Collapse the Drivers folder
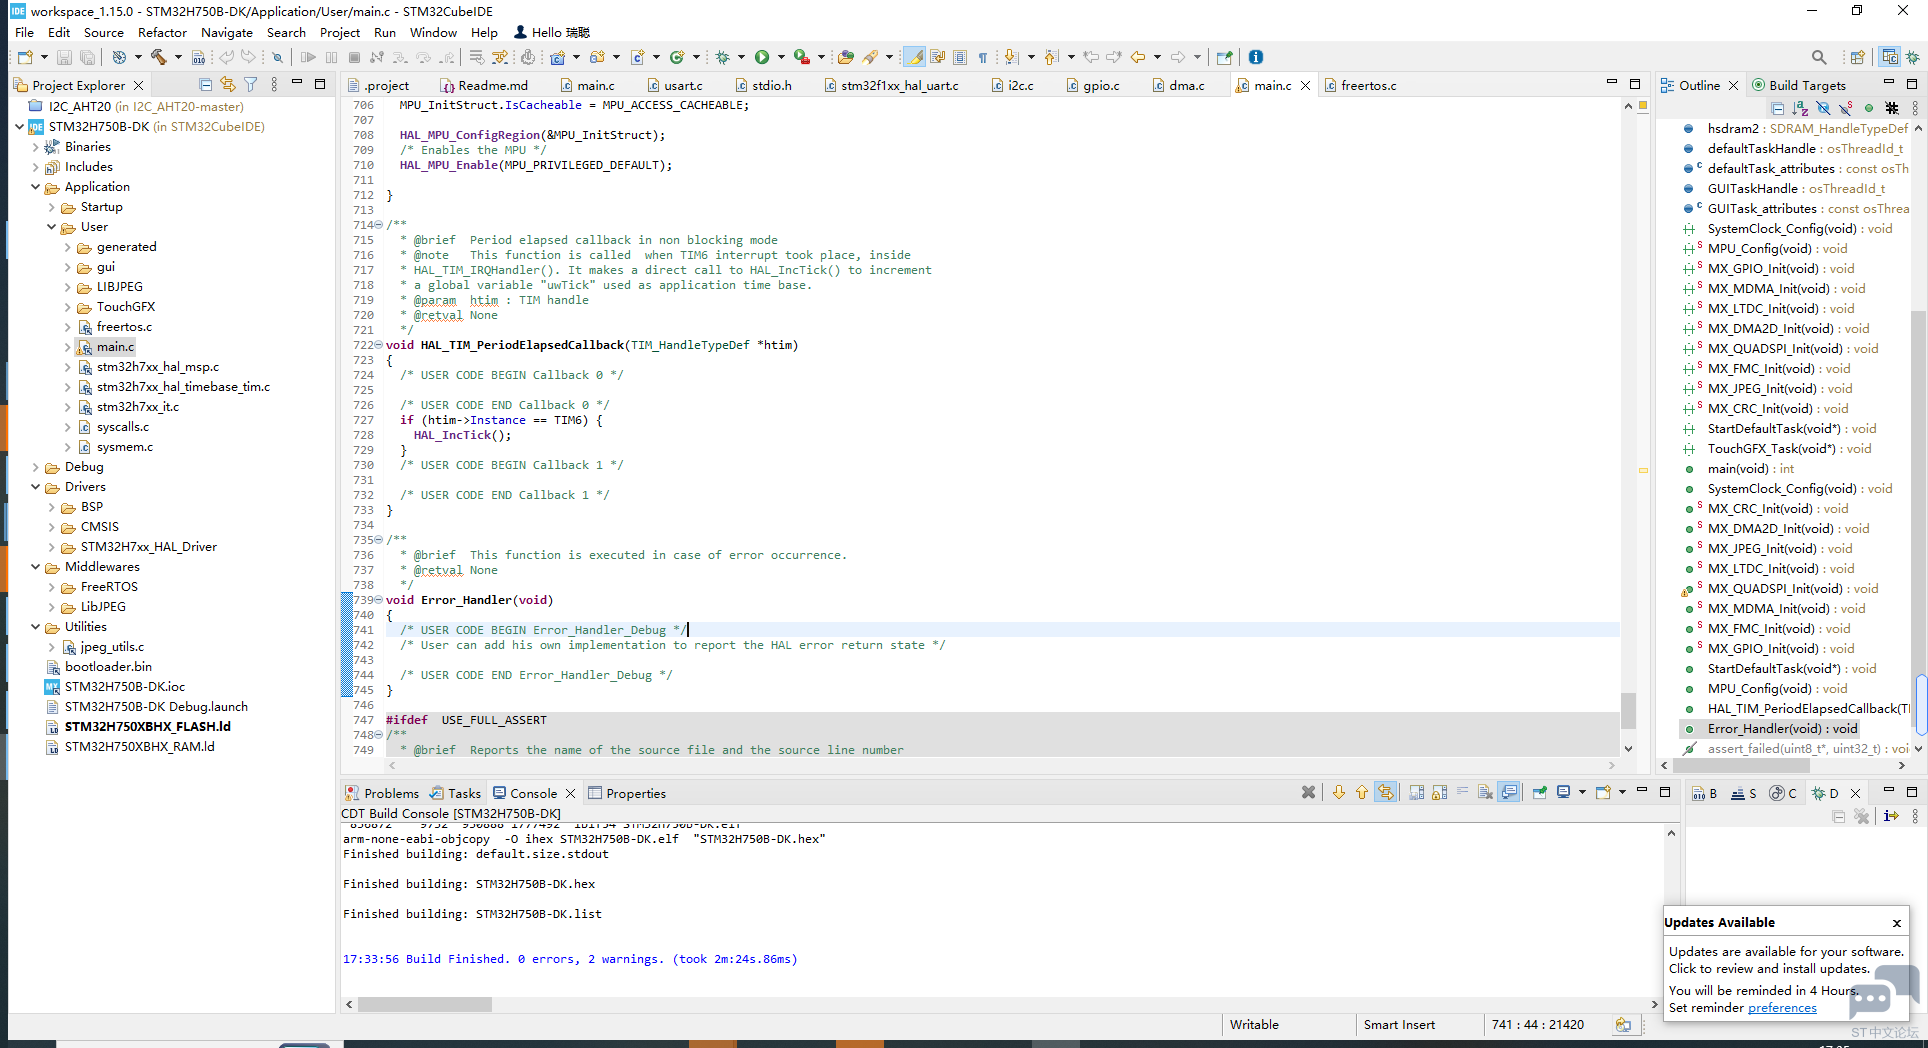Image resolution: width=1928 pixels, height=1048 pixels. tap(36, 487)
